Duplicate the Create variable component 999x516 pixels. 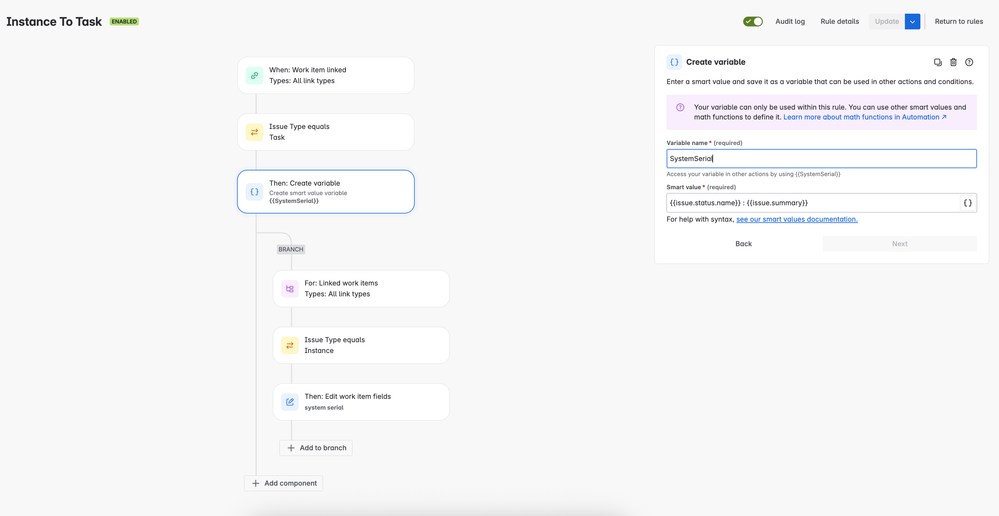coord(938,62)
